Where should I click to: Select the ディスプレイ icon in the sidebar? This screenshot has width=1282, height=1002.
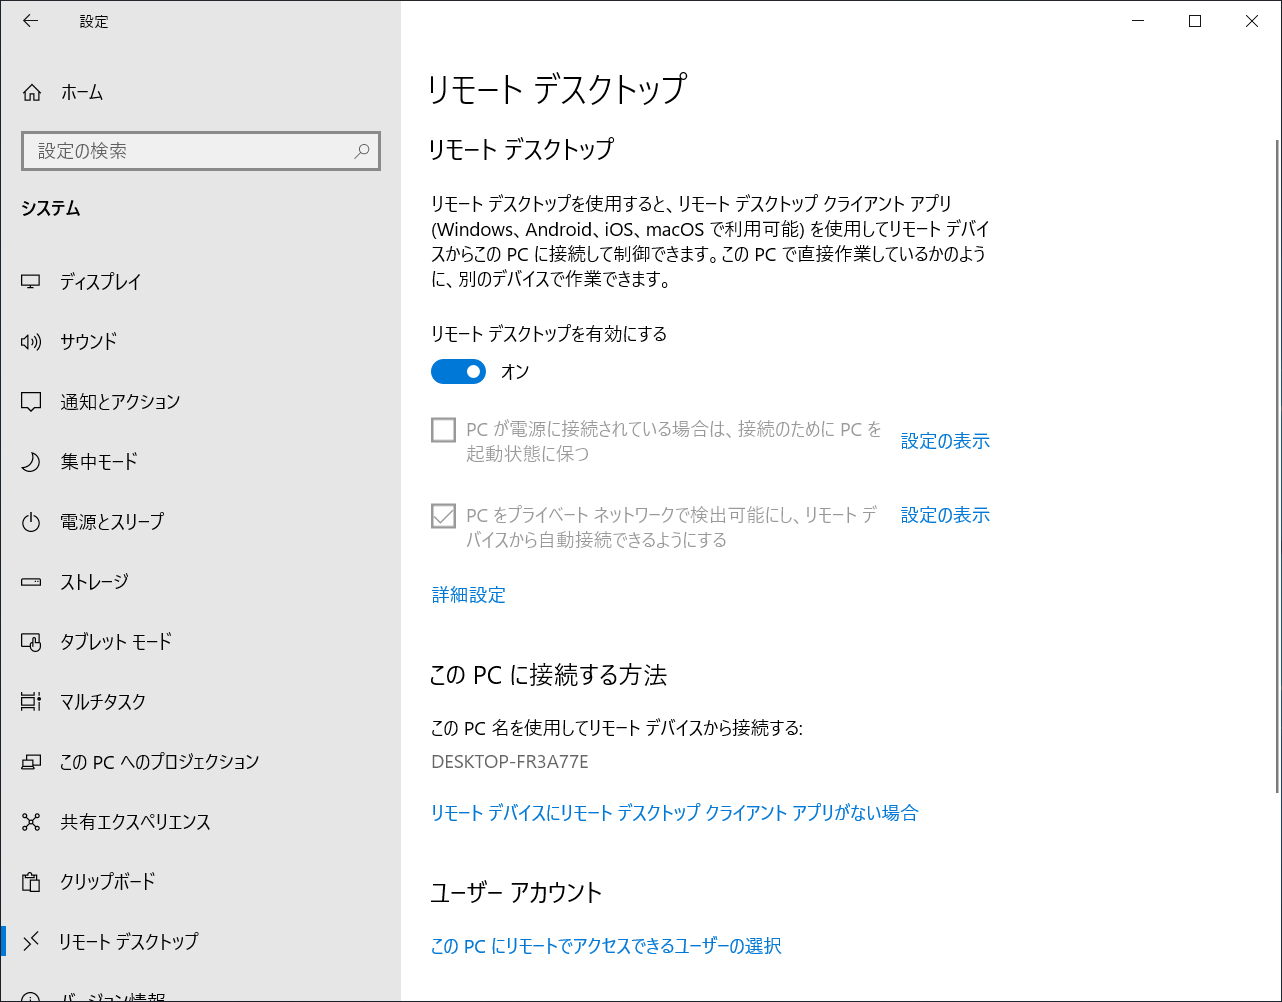pyautogui.click(x=31, y=282)
